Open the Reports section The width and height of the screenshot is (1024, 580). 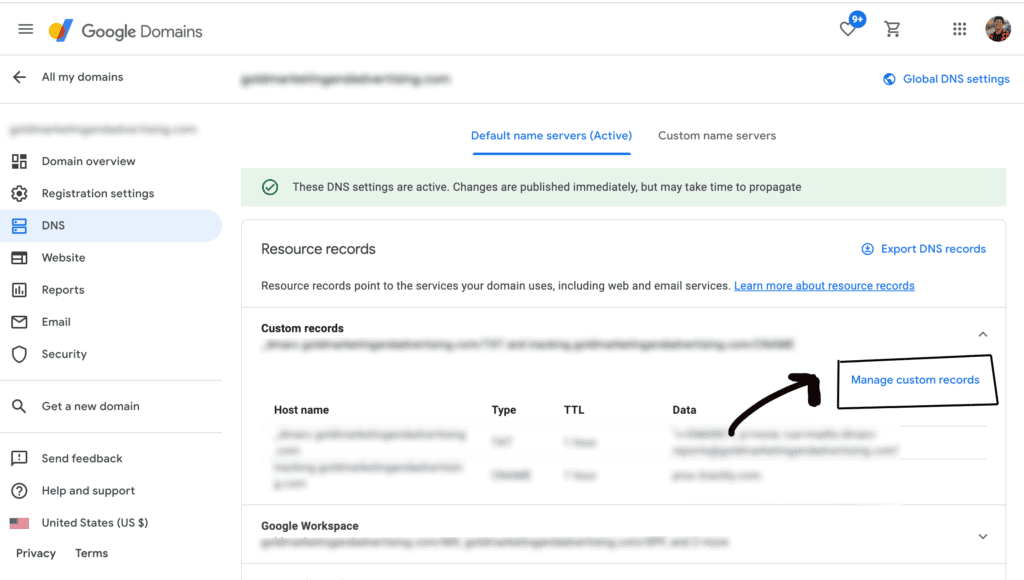coord(63,289)
